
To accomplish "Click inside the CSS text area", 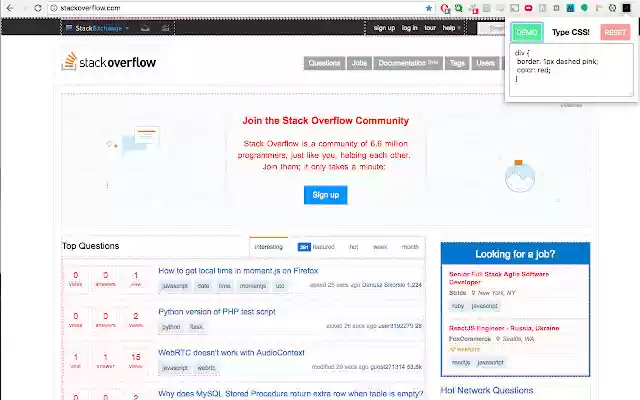I will (x=571, y=70).
